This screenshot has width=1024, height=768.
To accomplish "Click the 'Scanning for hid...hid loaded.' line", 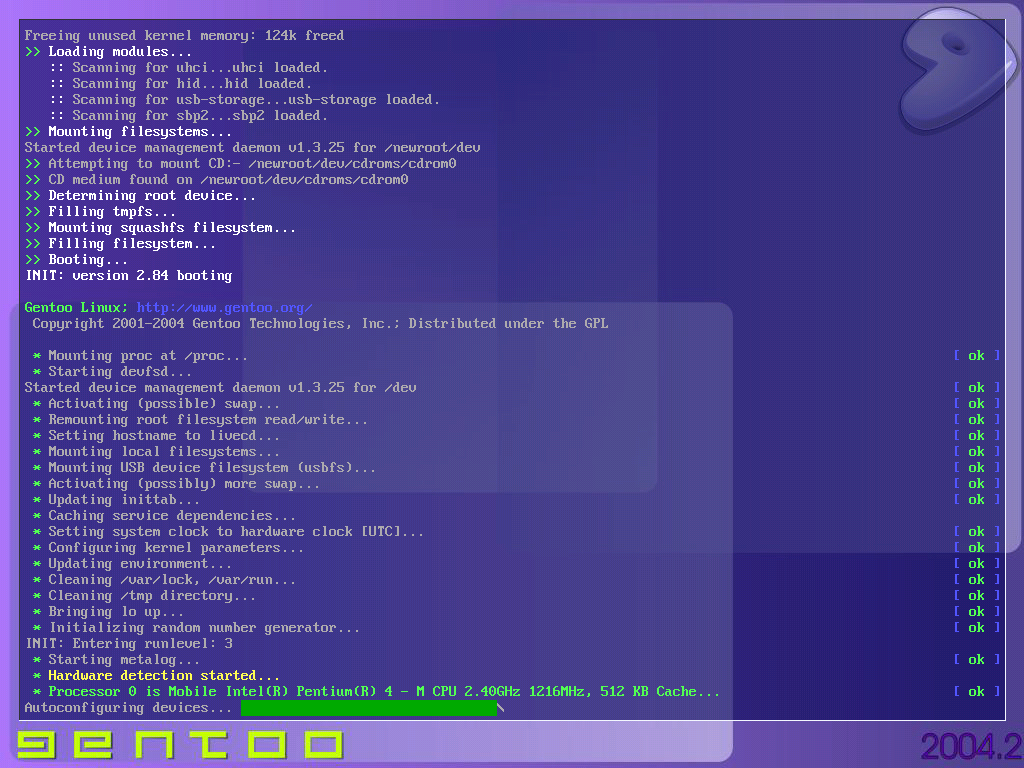I will 181,84.
